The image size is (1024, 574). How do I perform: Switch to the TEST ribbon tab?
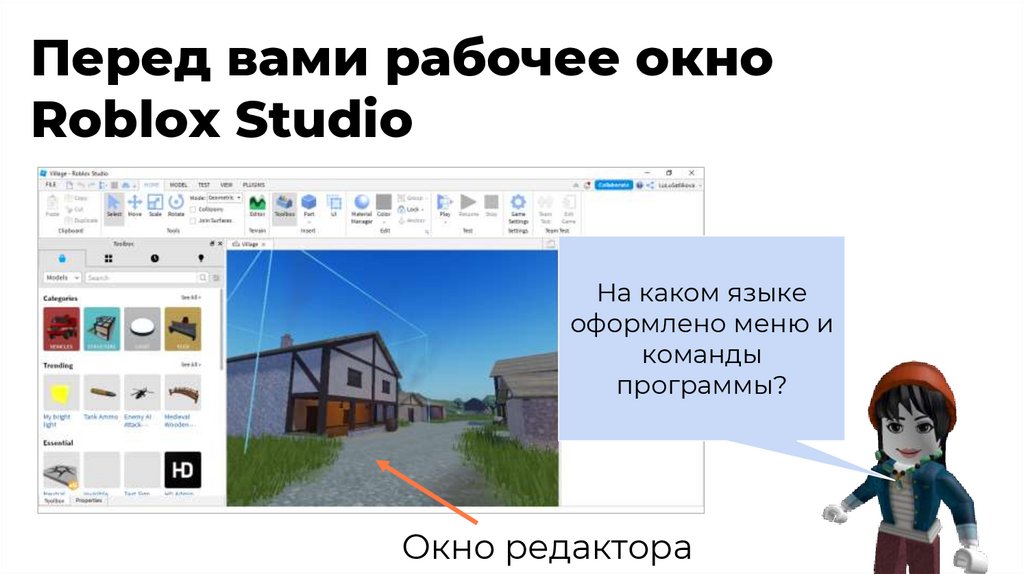pyautogui.click(x=204, y=185)
